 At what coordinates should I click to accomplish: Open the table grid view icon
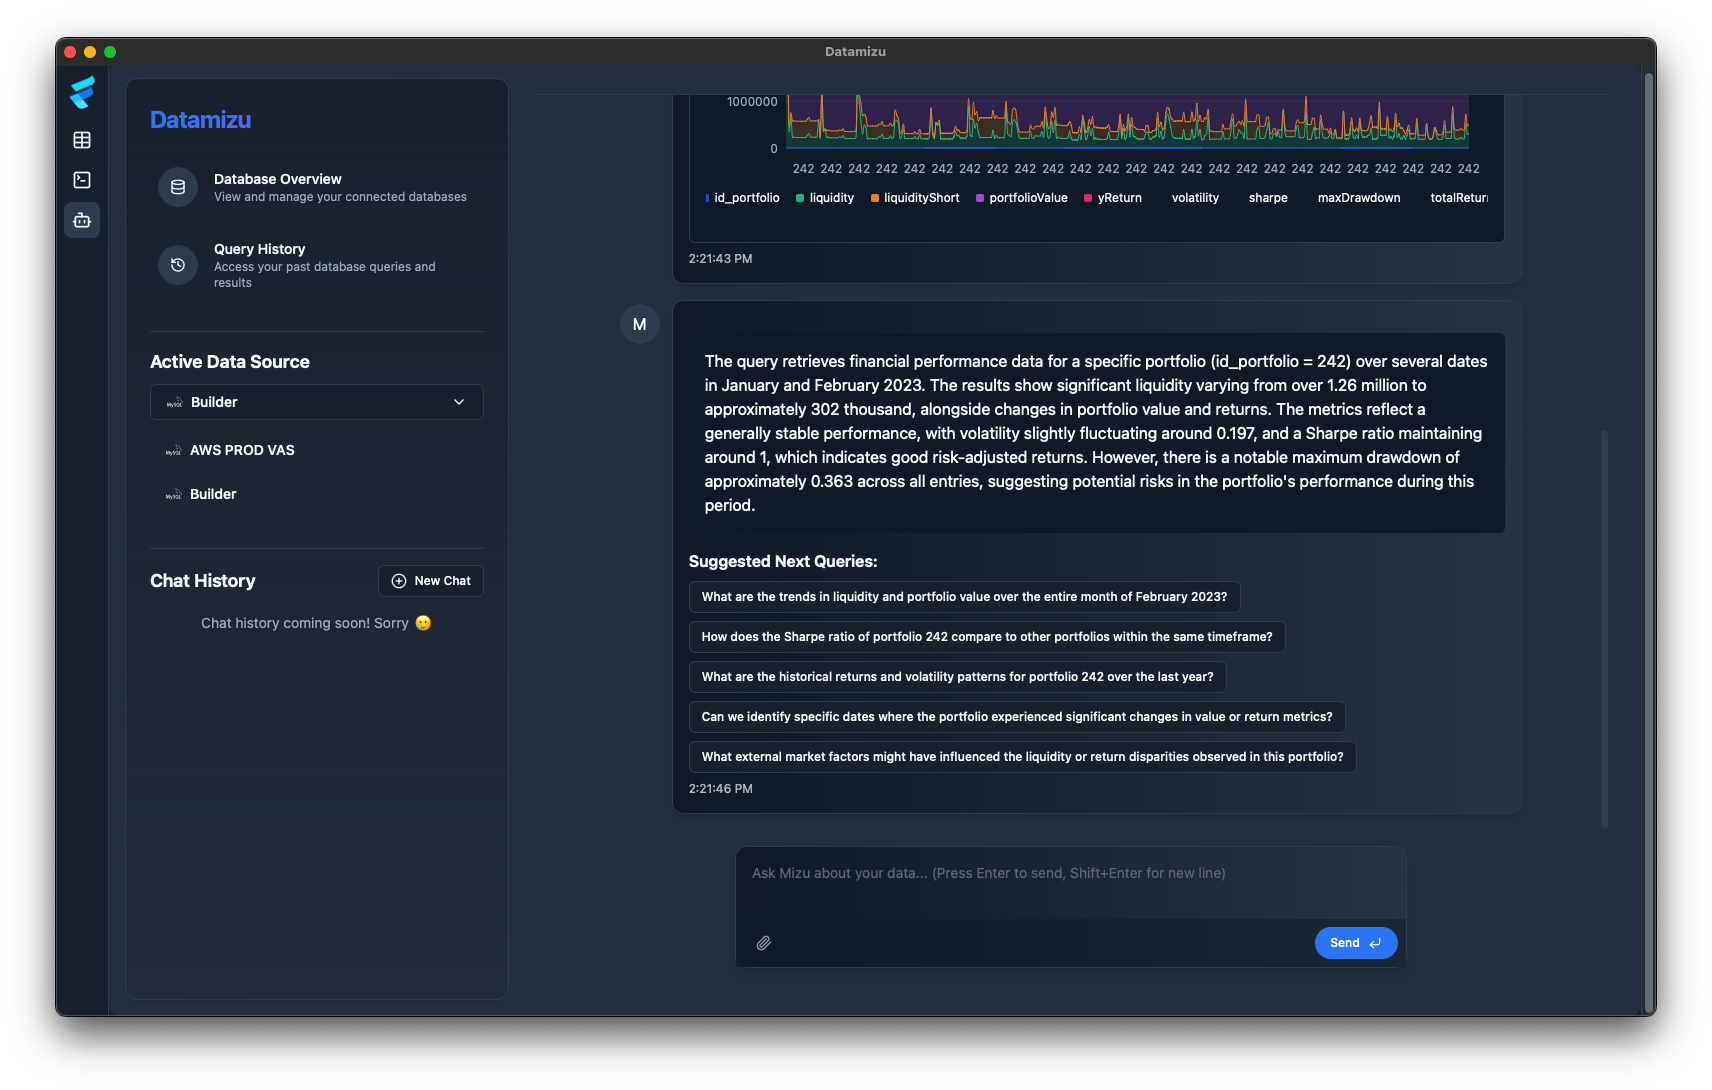[82, 140]
